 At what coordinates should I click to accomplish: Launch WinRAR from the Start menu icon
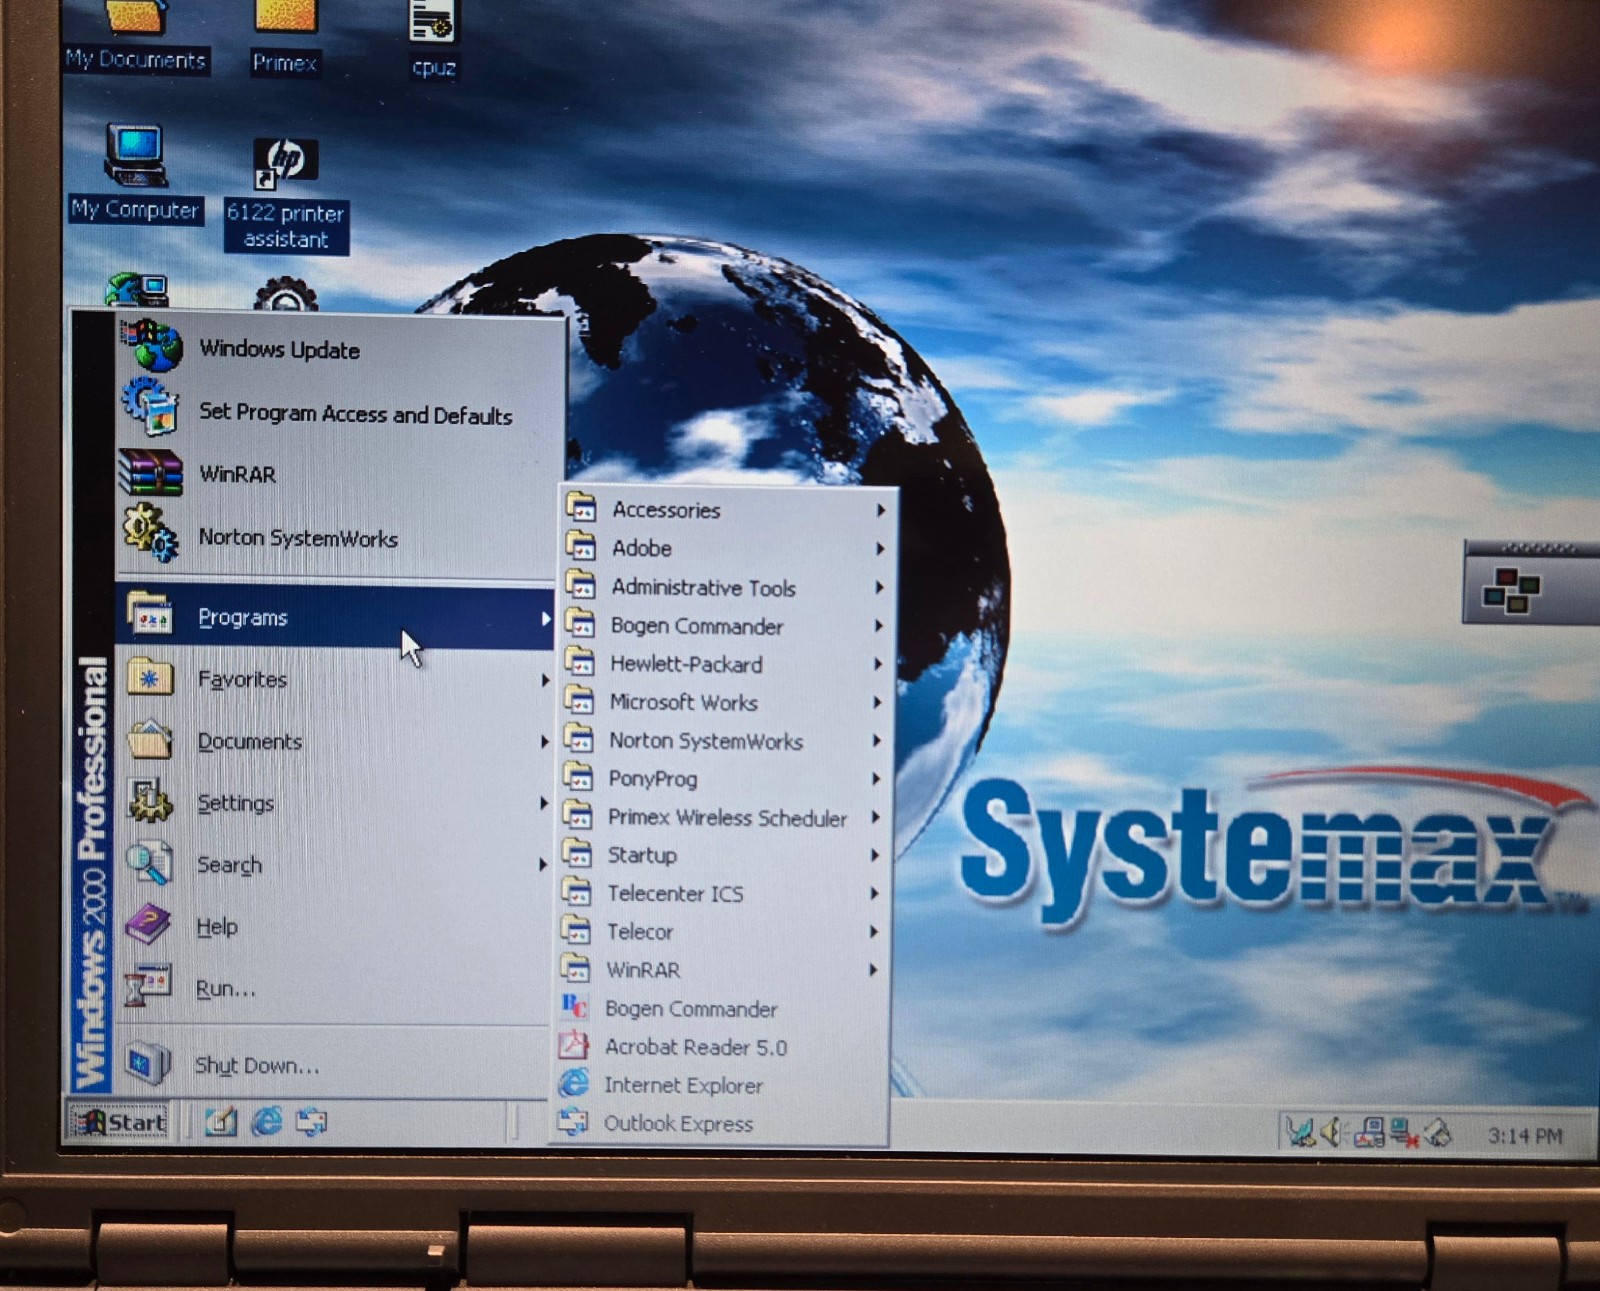[151, 472]
